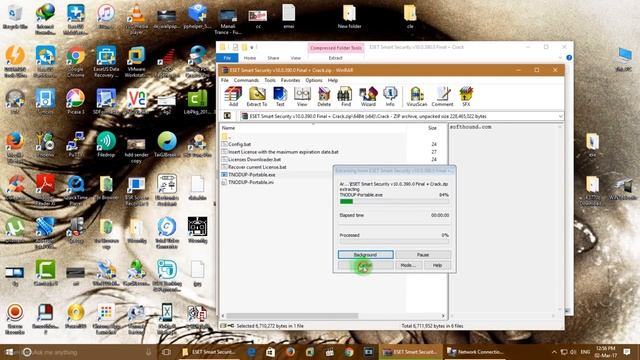Open the Mode... options button
The image size is (640, 360).
point(408,265)
